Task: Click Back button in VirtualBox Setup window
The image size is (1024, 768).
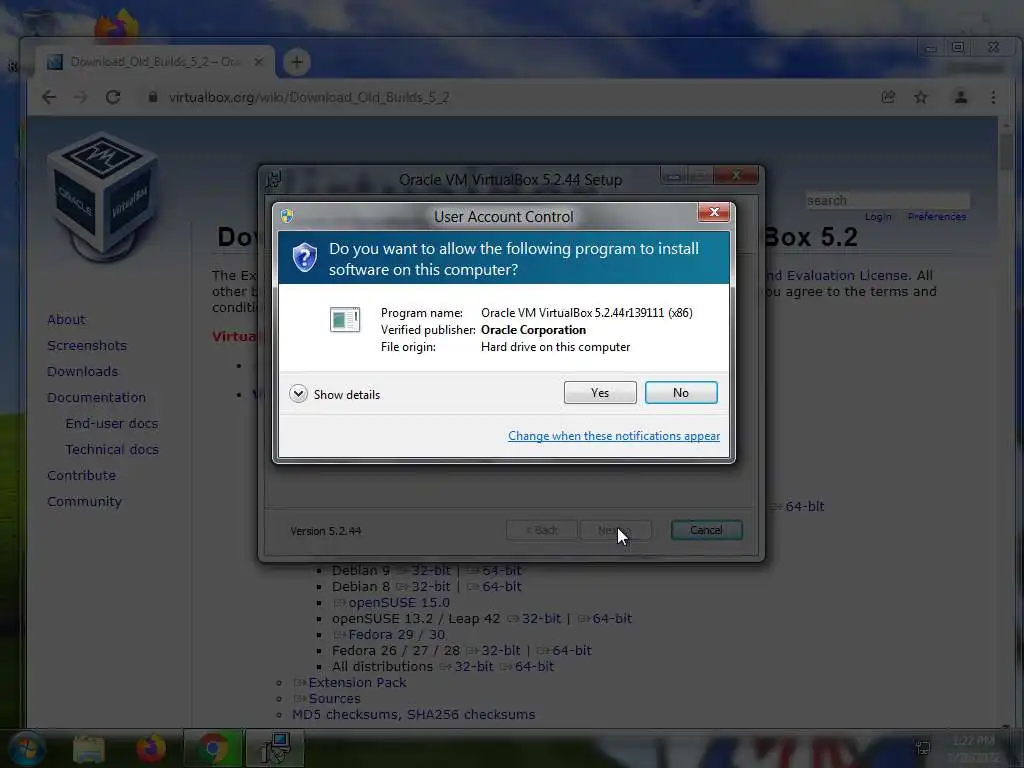Action: [542, 530]
